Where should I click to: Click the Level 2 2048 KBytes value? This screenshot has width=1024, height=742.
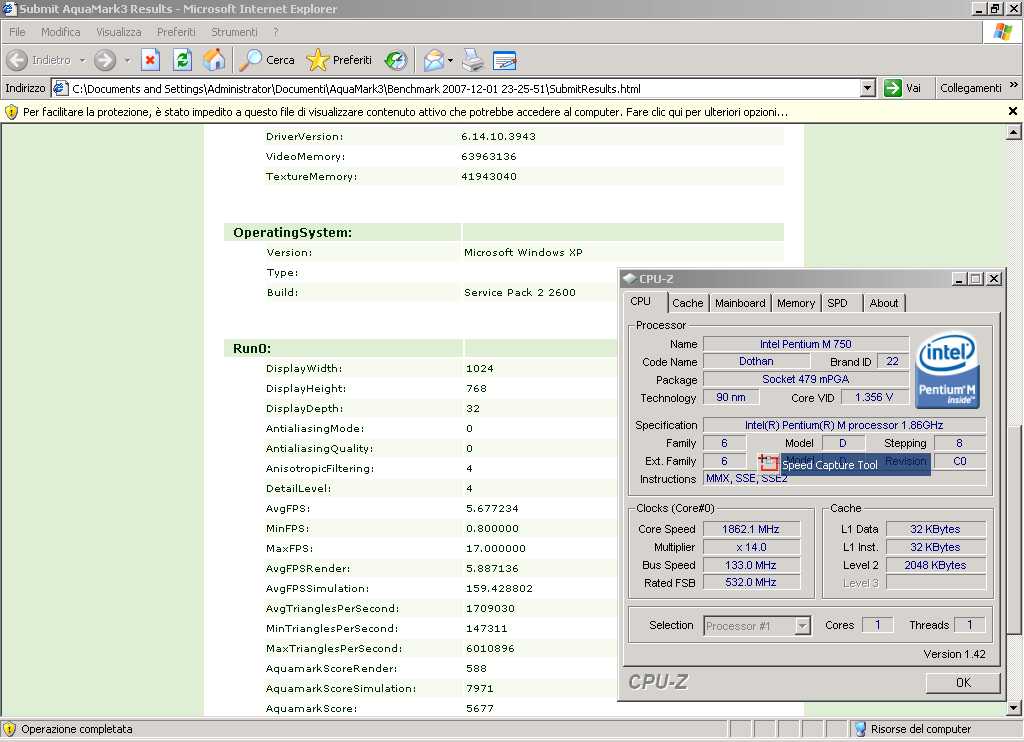tap(935, 565)
